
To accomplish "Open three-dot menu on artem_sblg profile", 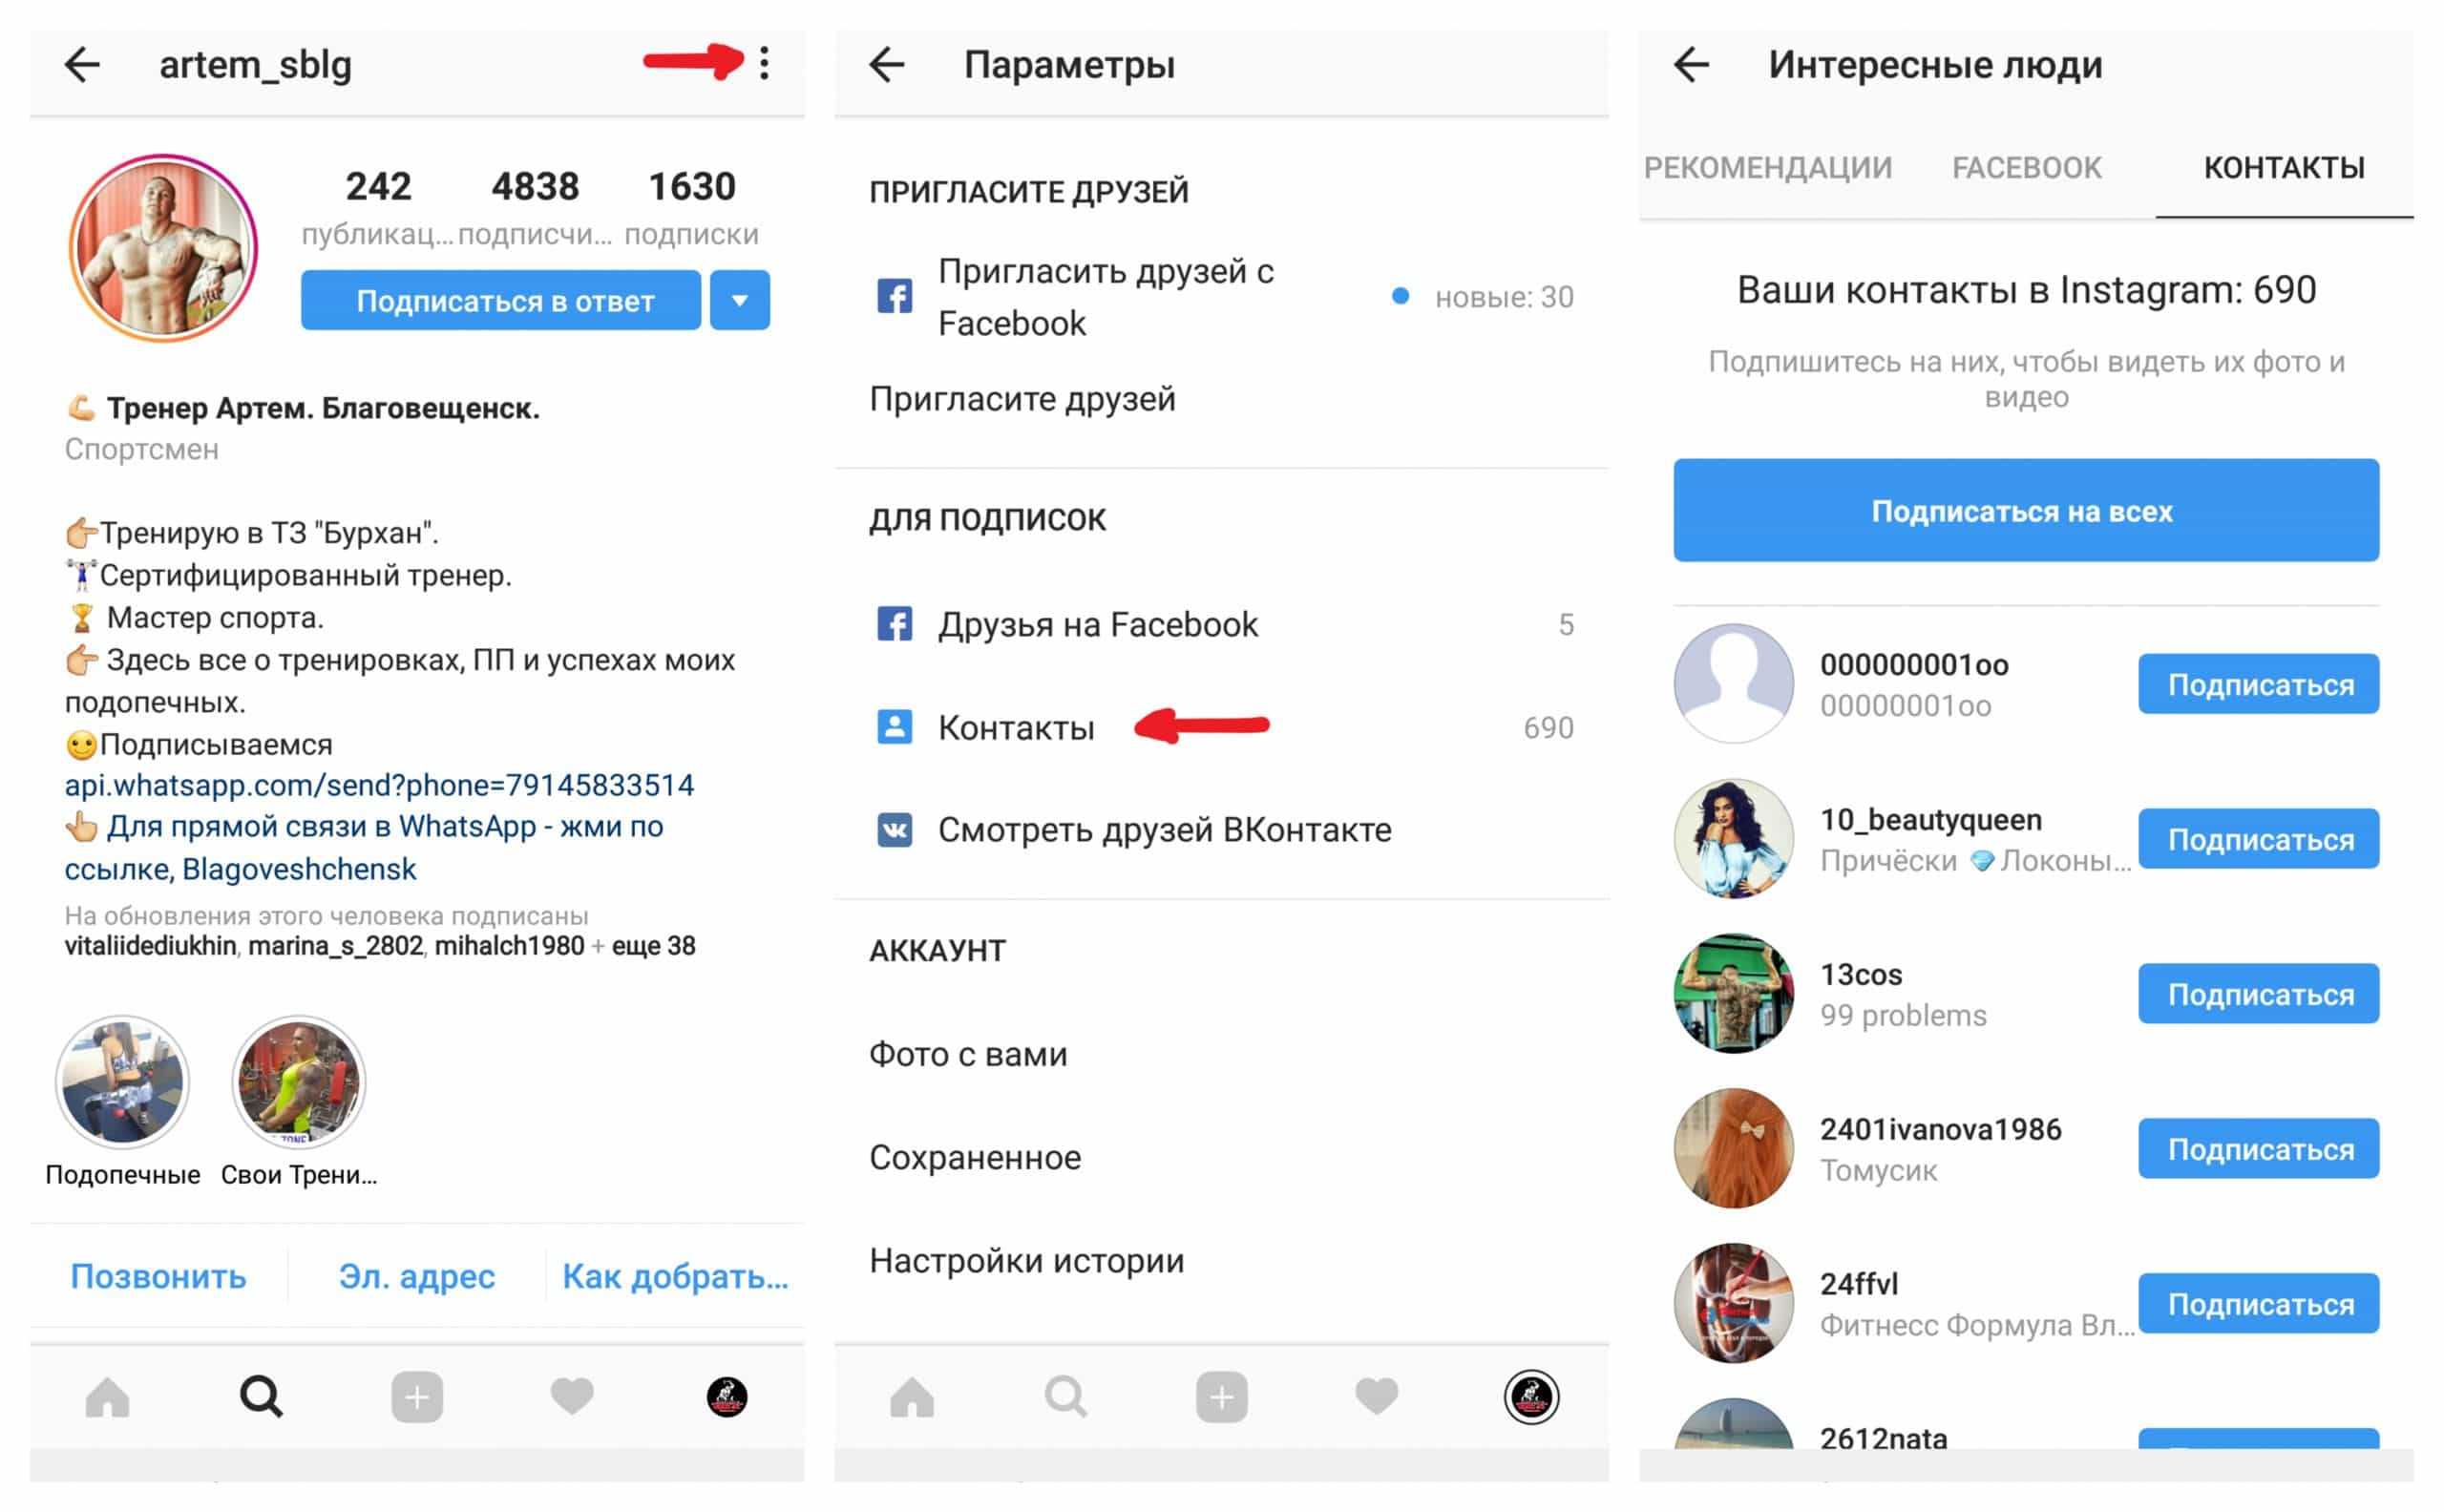I will pyautogui.click(x=764, y=63).
